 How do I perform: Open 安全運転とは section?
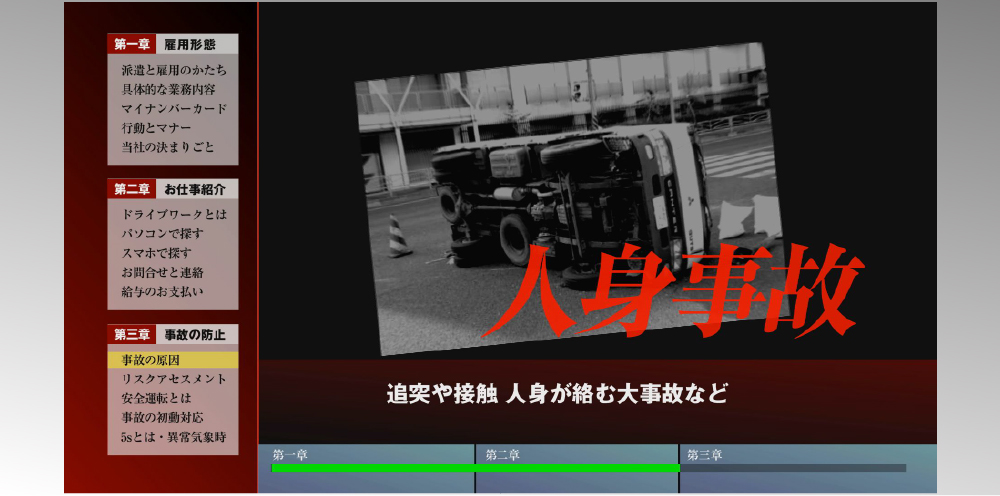pyautogui.click(x=156, y=398)
